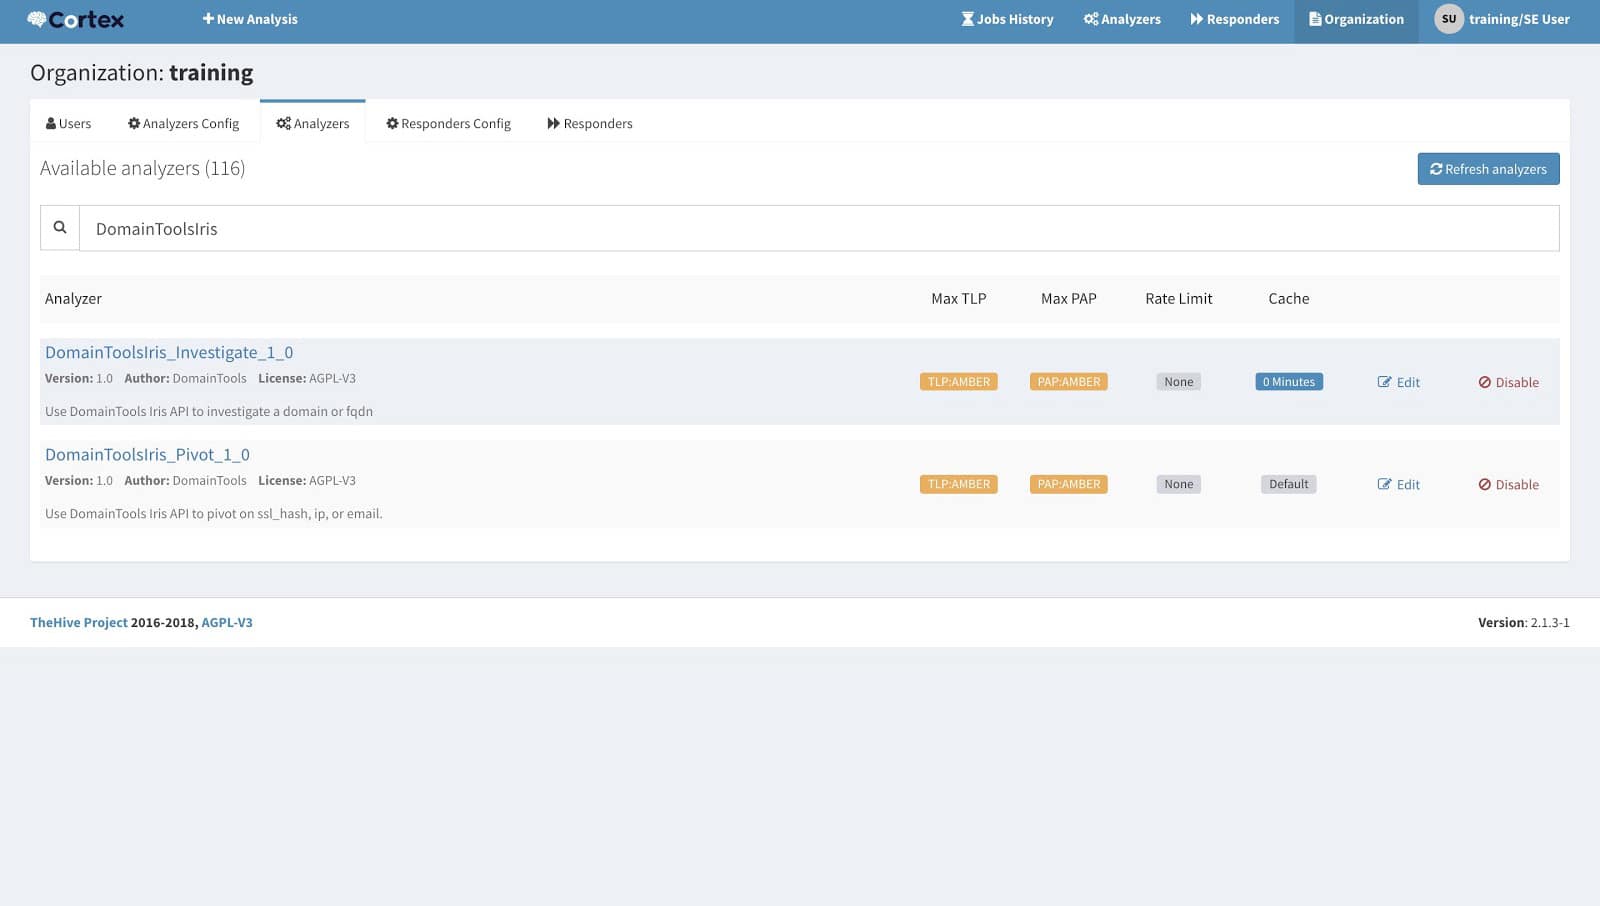This screenshot has height=906, width=1600.
Task: Edit the DomainToolsIris_Pivot_1_0 analyzer
Action: 1398,484
